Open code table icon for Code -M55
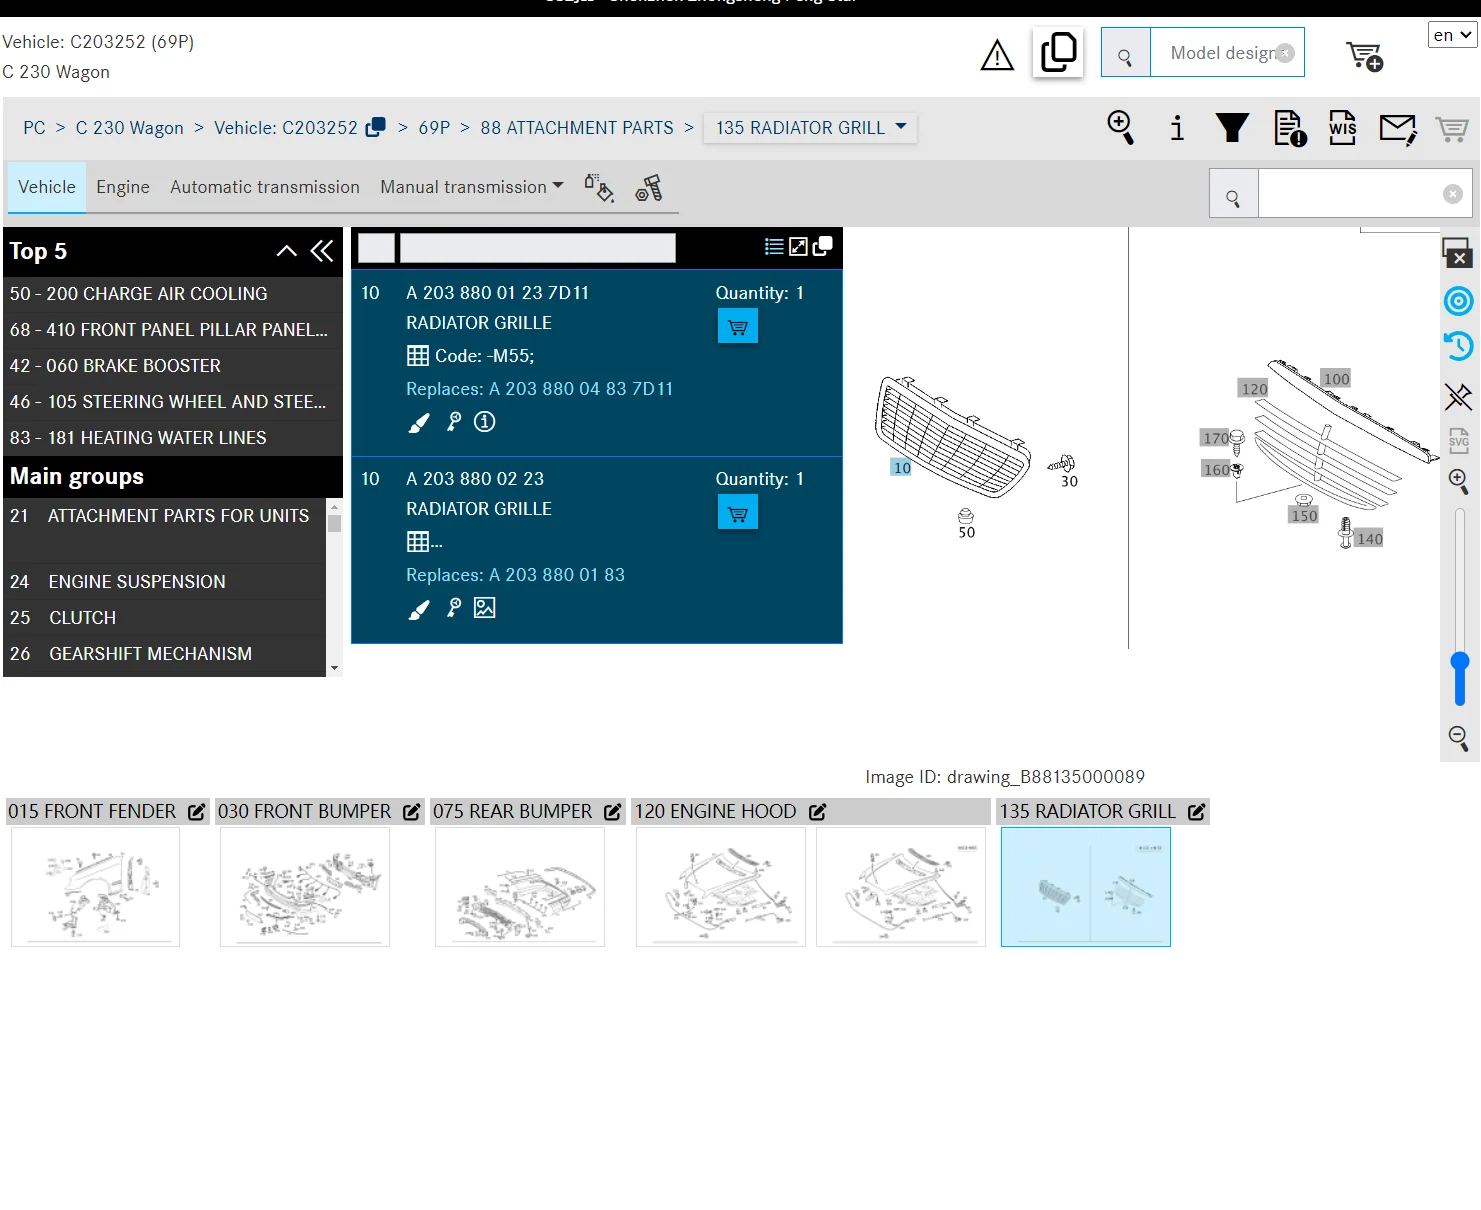 (x=418, y=356)
